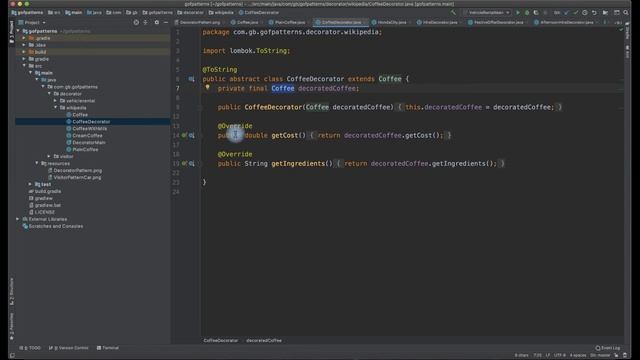Click the intention light bulb on line 7
Screen dimensions: 640x360
click(207, 87)
